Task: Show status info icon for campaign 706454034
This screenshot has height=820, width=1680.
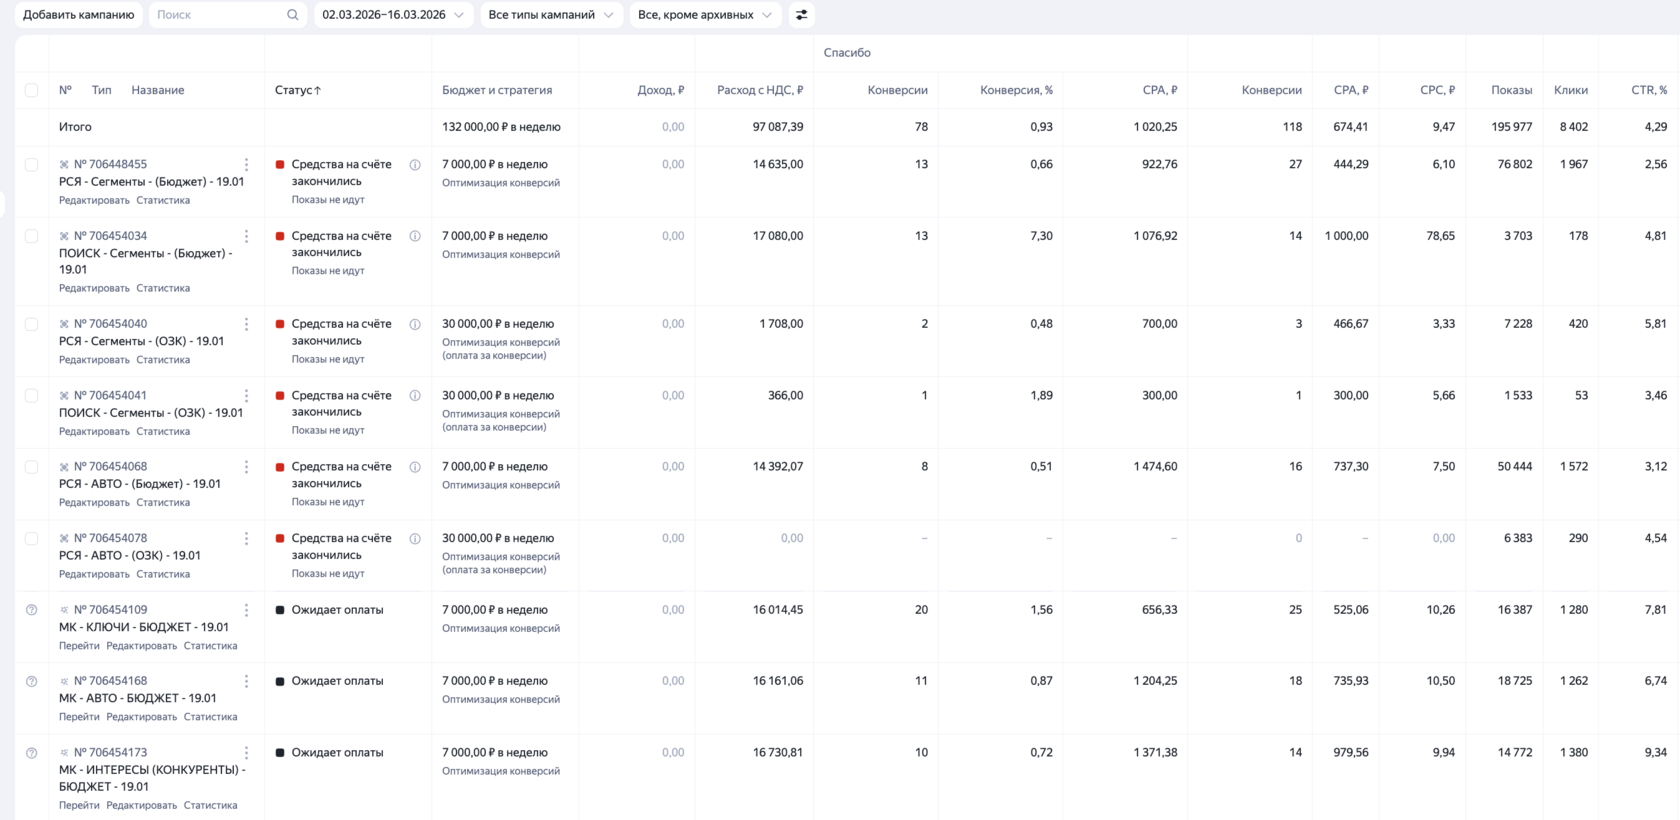Action: point(415,236)
